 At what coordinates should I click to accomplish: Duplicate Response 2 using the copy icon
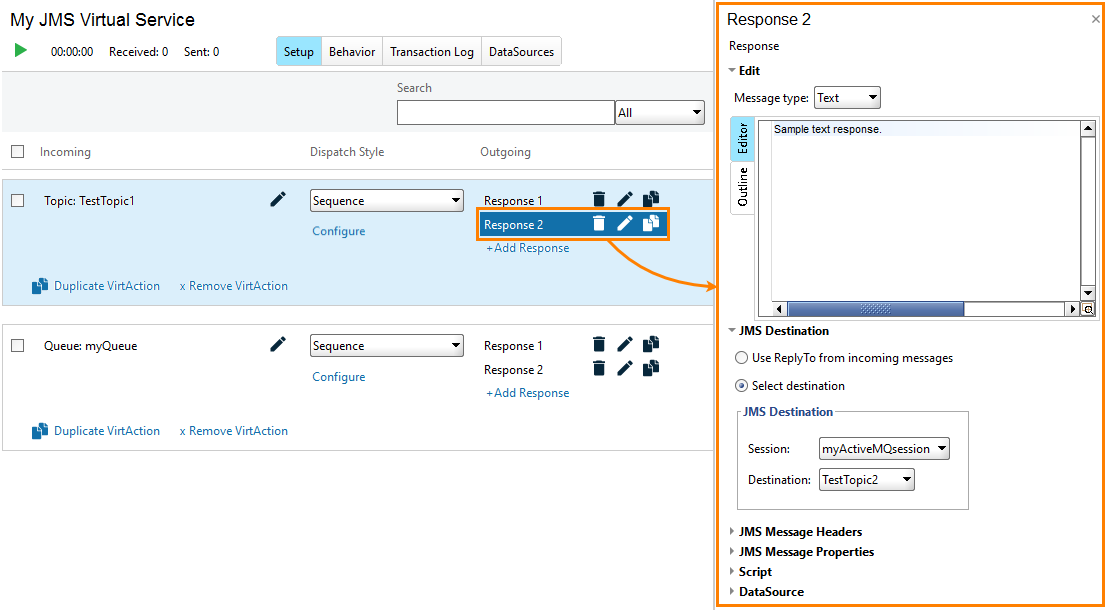[x=650, y=224]
